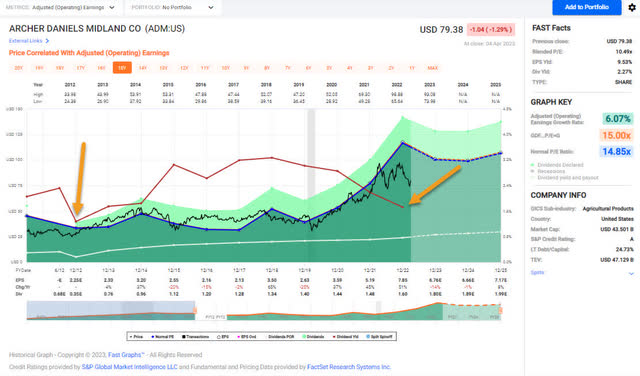Toggle the EPS triangle legend icon
The width and height of the screenshot is (640, 376).
tap(219, 337)
